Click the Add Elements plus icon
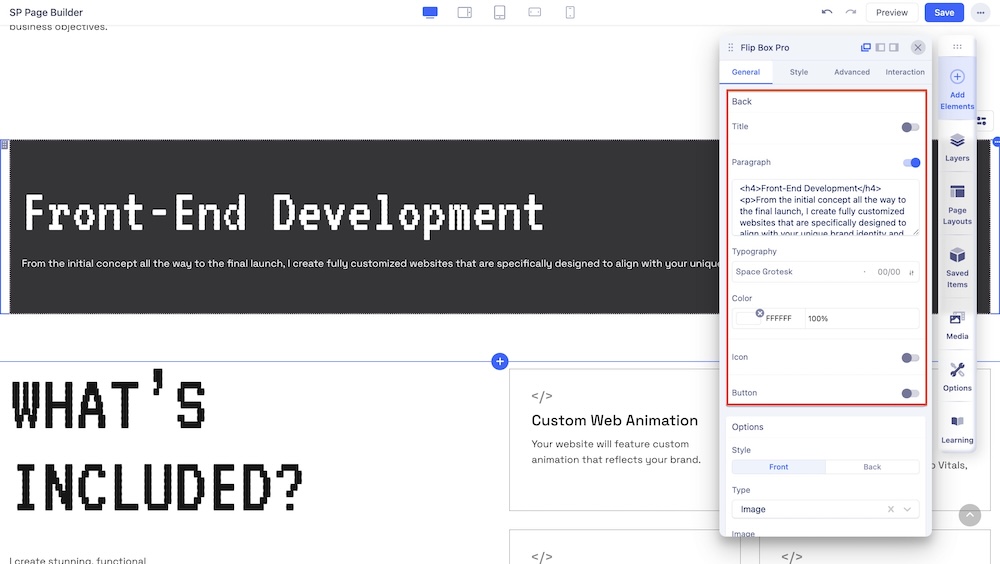Viewport: 1000px width, 564px height. [x=957, y=77]
